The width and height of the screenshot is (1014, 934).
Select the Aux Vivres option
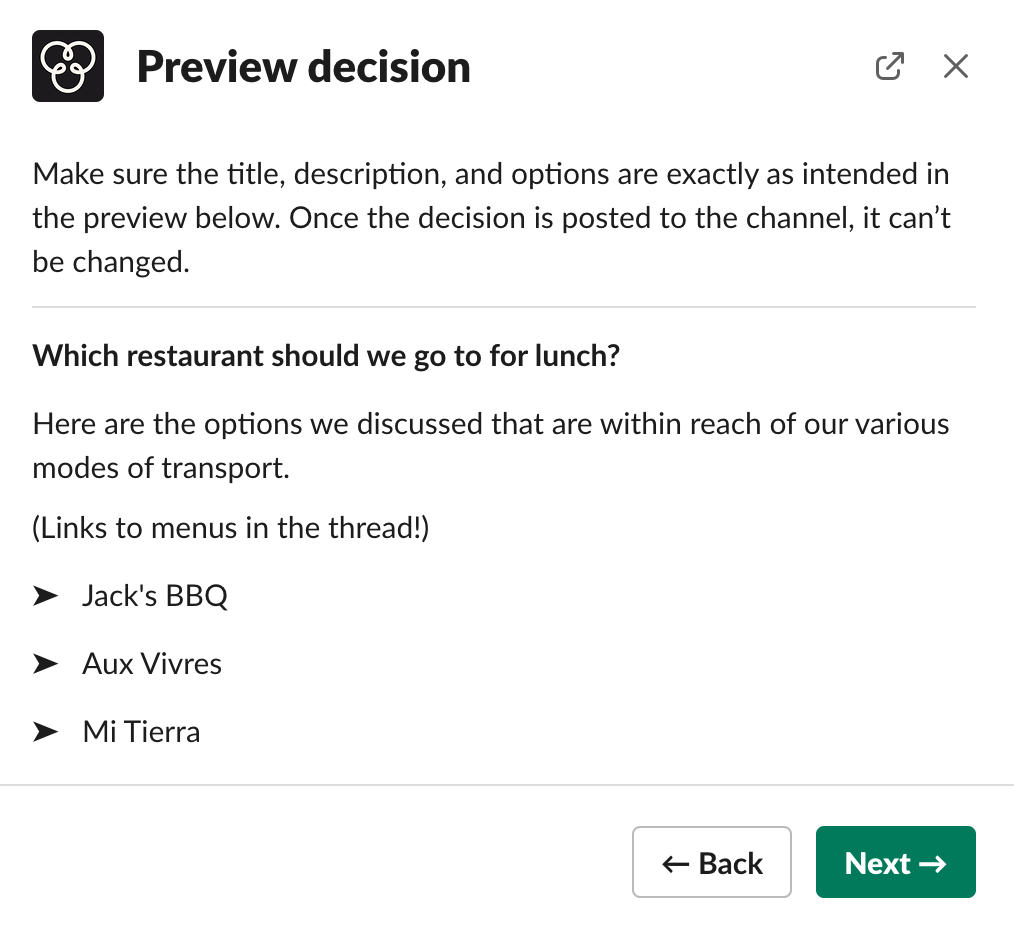click(151, 663)
